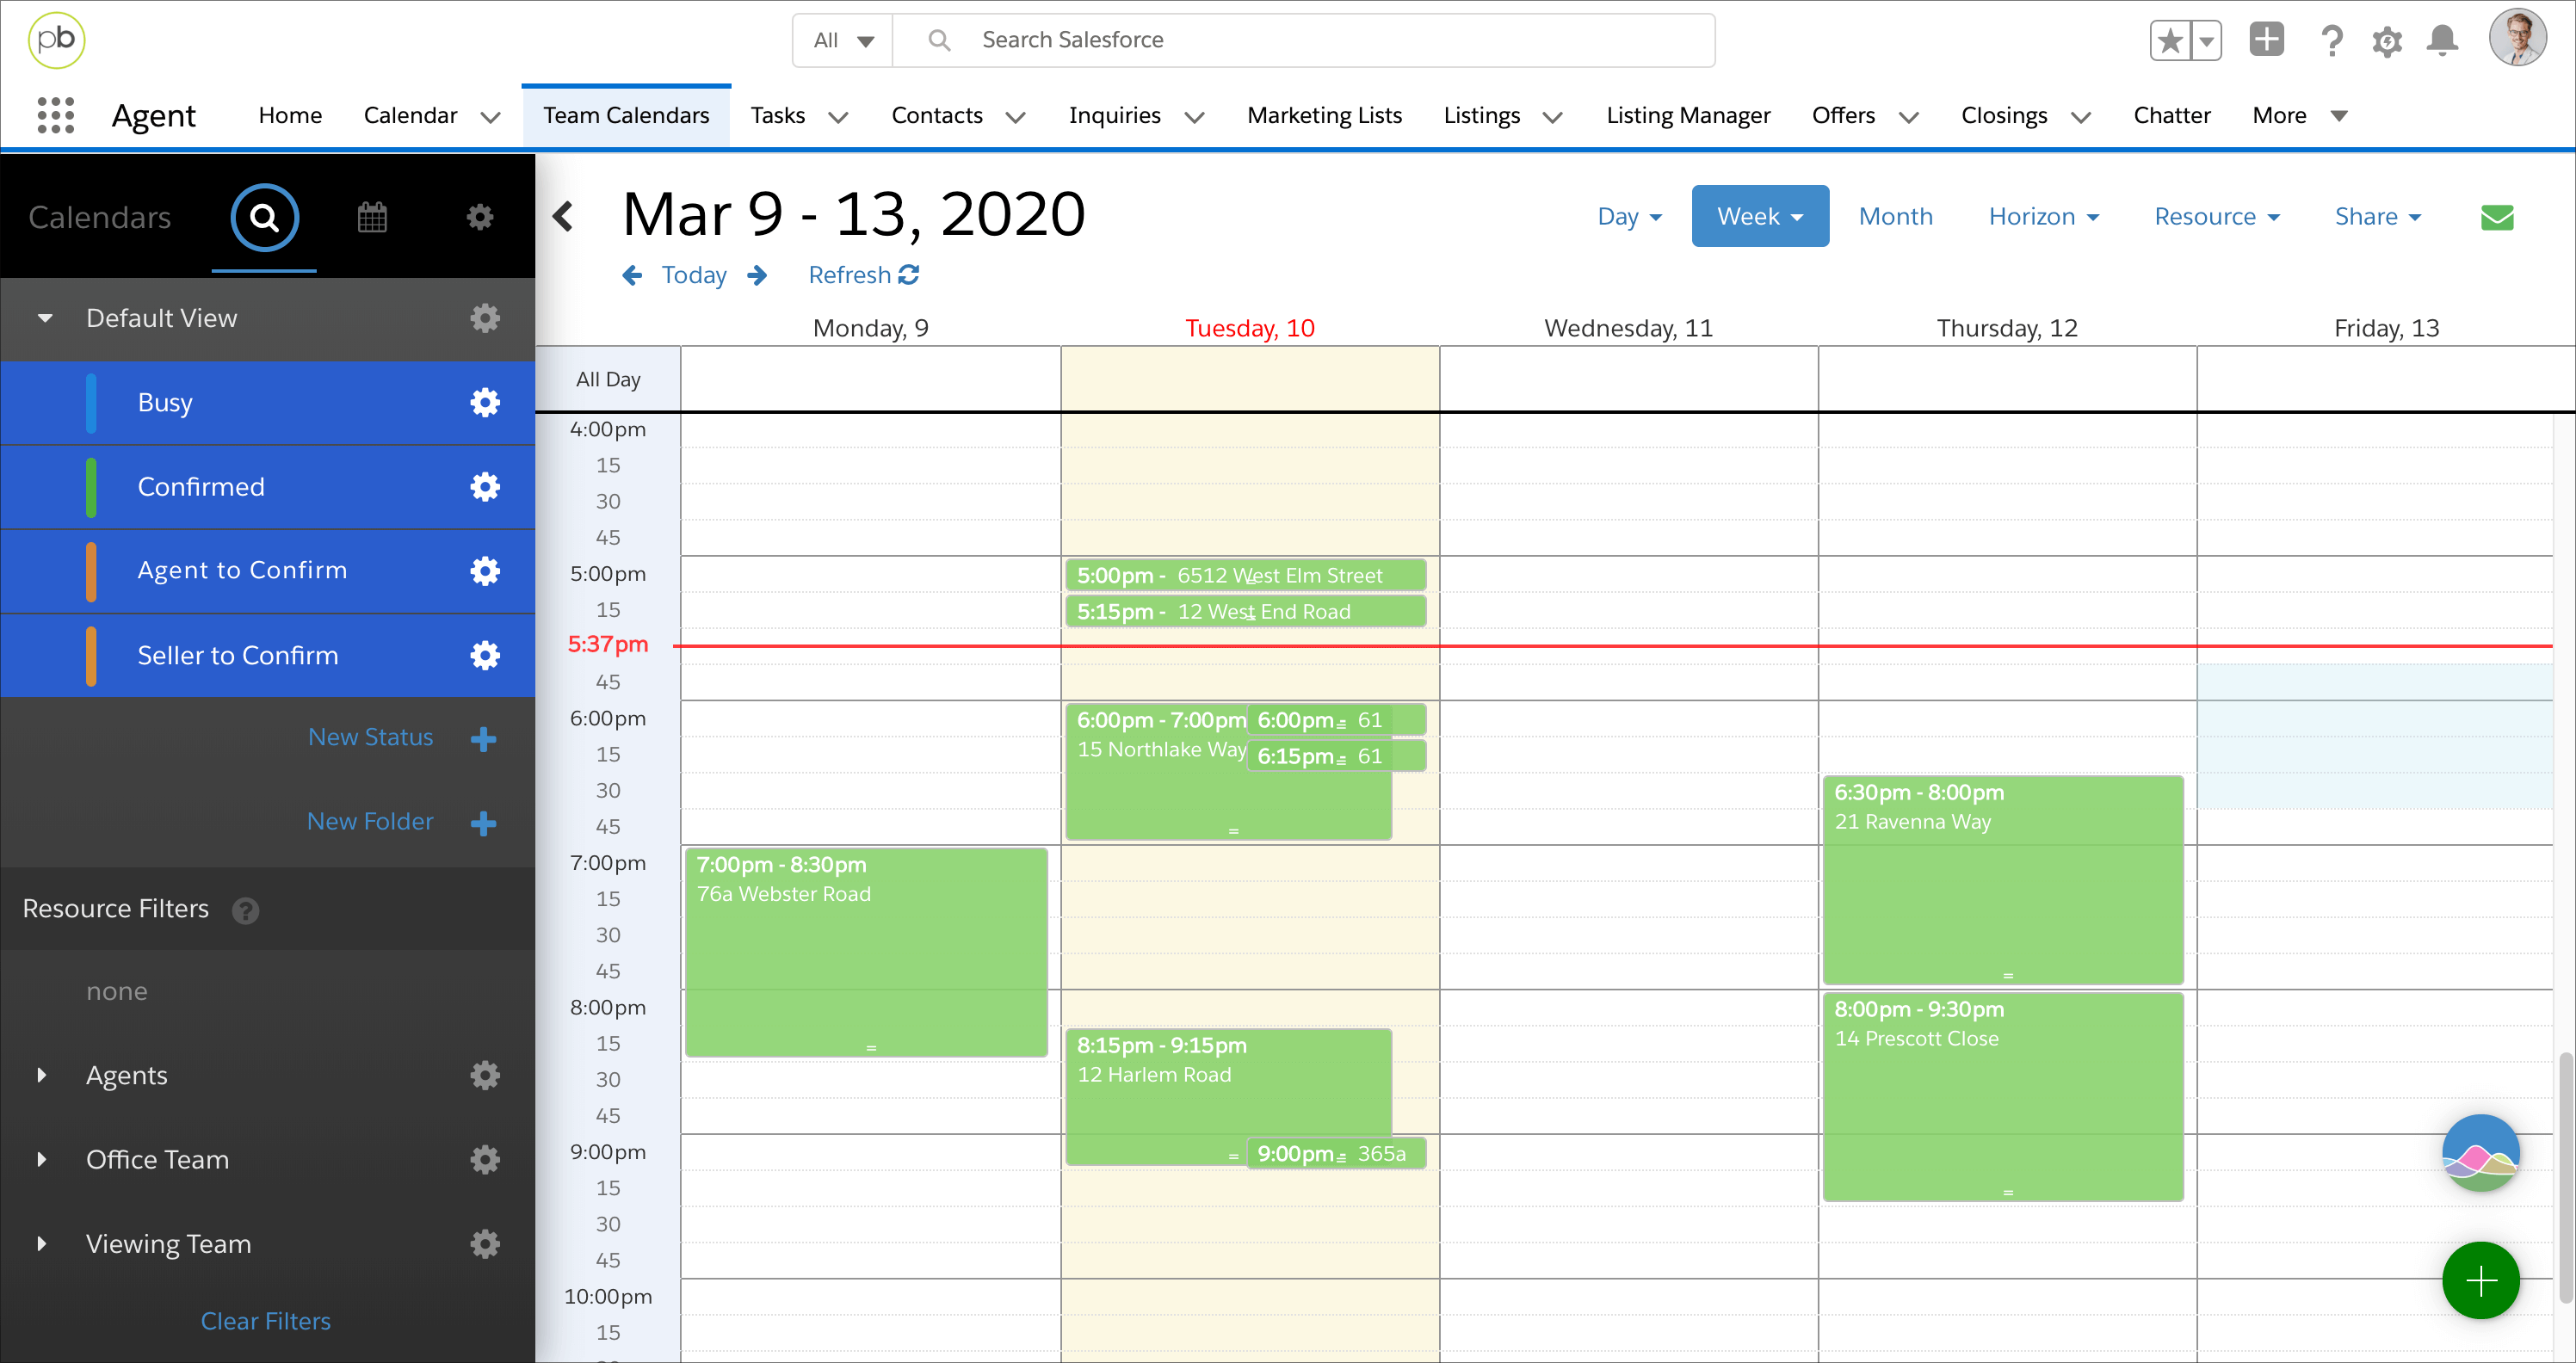Click the green plus button to add an event
The width and height of the screenshot is (2576, 1363).
click(2480, 1280)
